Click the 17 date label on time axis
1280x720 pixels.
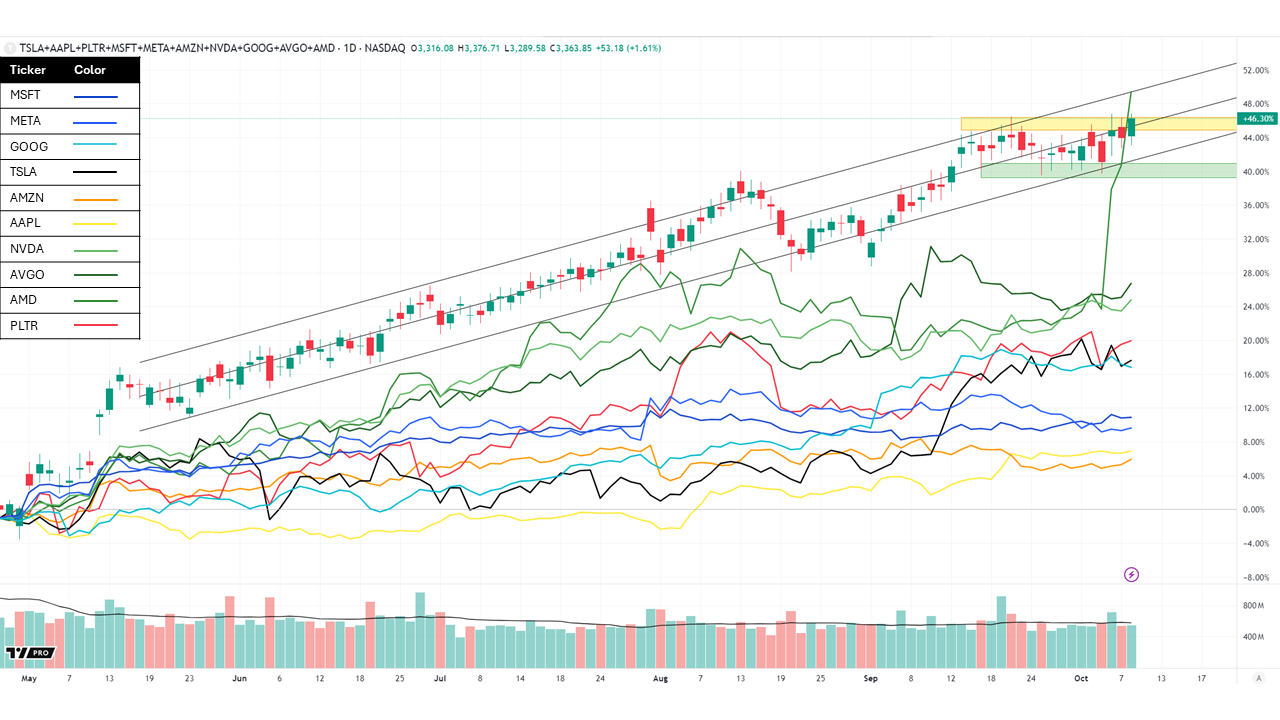[1201, 678]
